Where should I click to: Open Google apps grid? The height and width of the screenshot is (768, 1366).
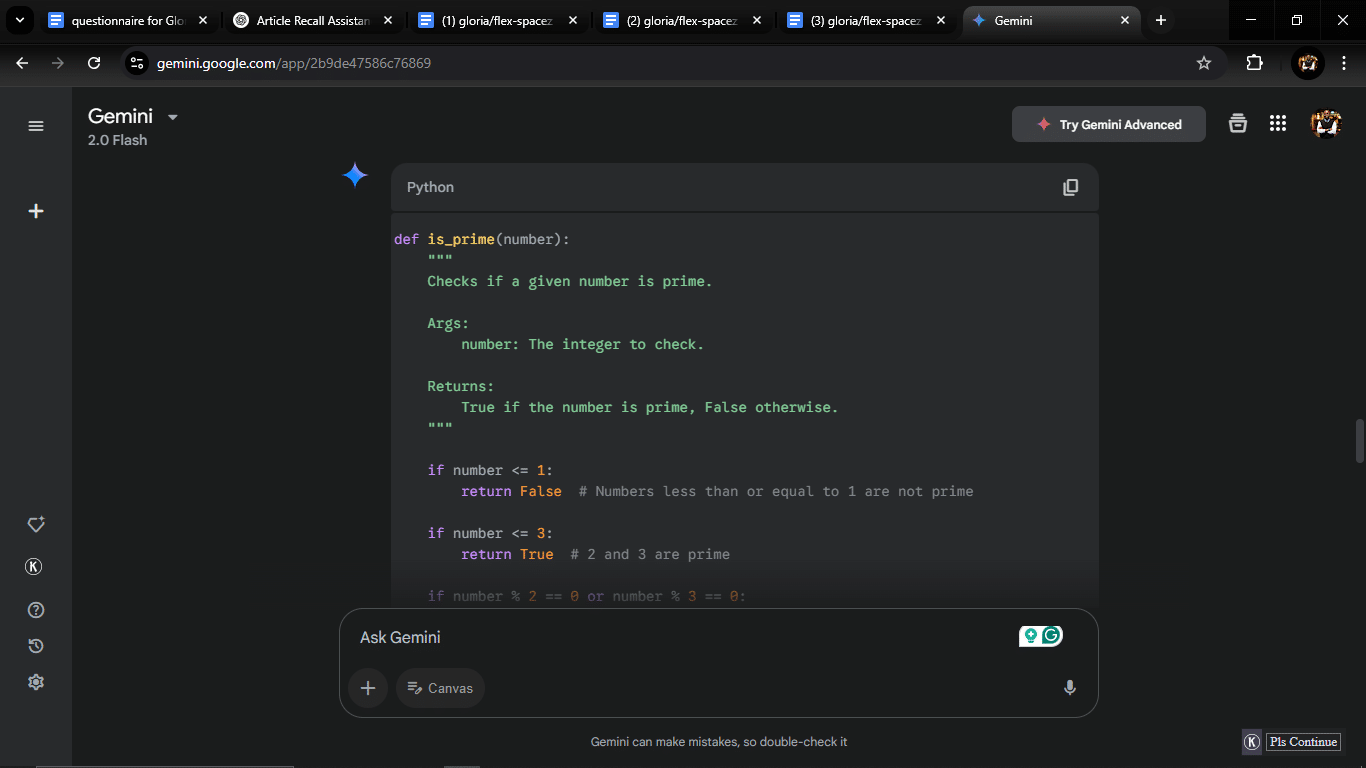pos(1277,123)
